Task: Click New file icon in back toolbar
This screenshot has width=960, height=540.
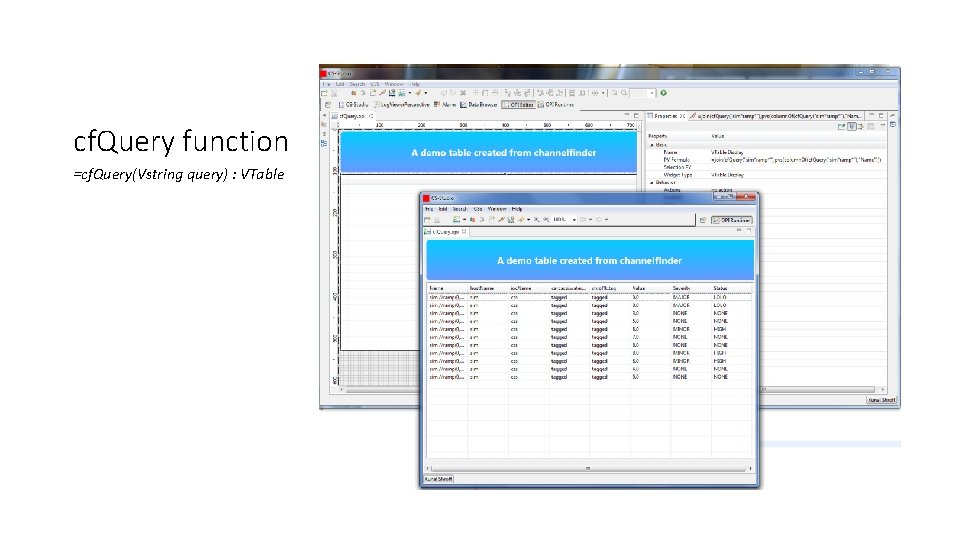Action: tap(324, 93)
